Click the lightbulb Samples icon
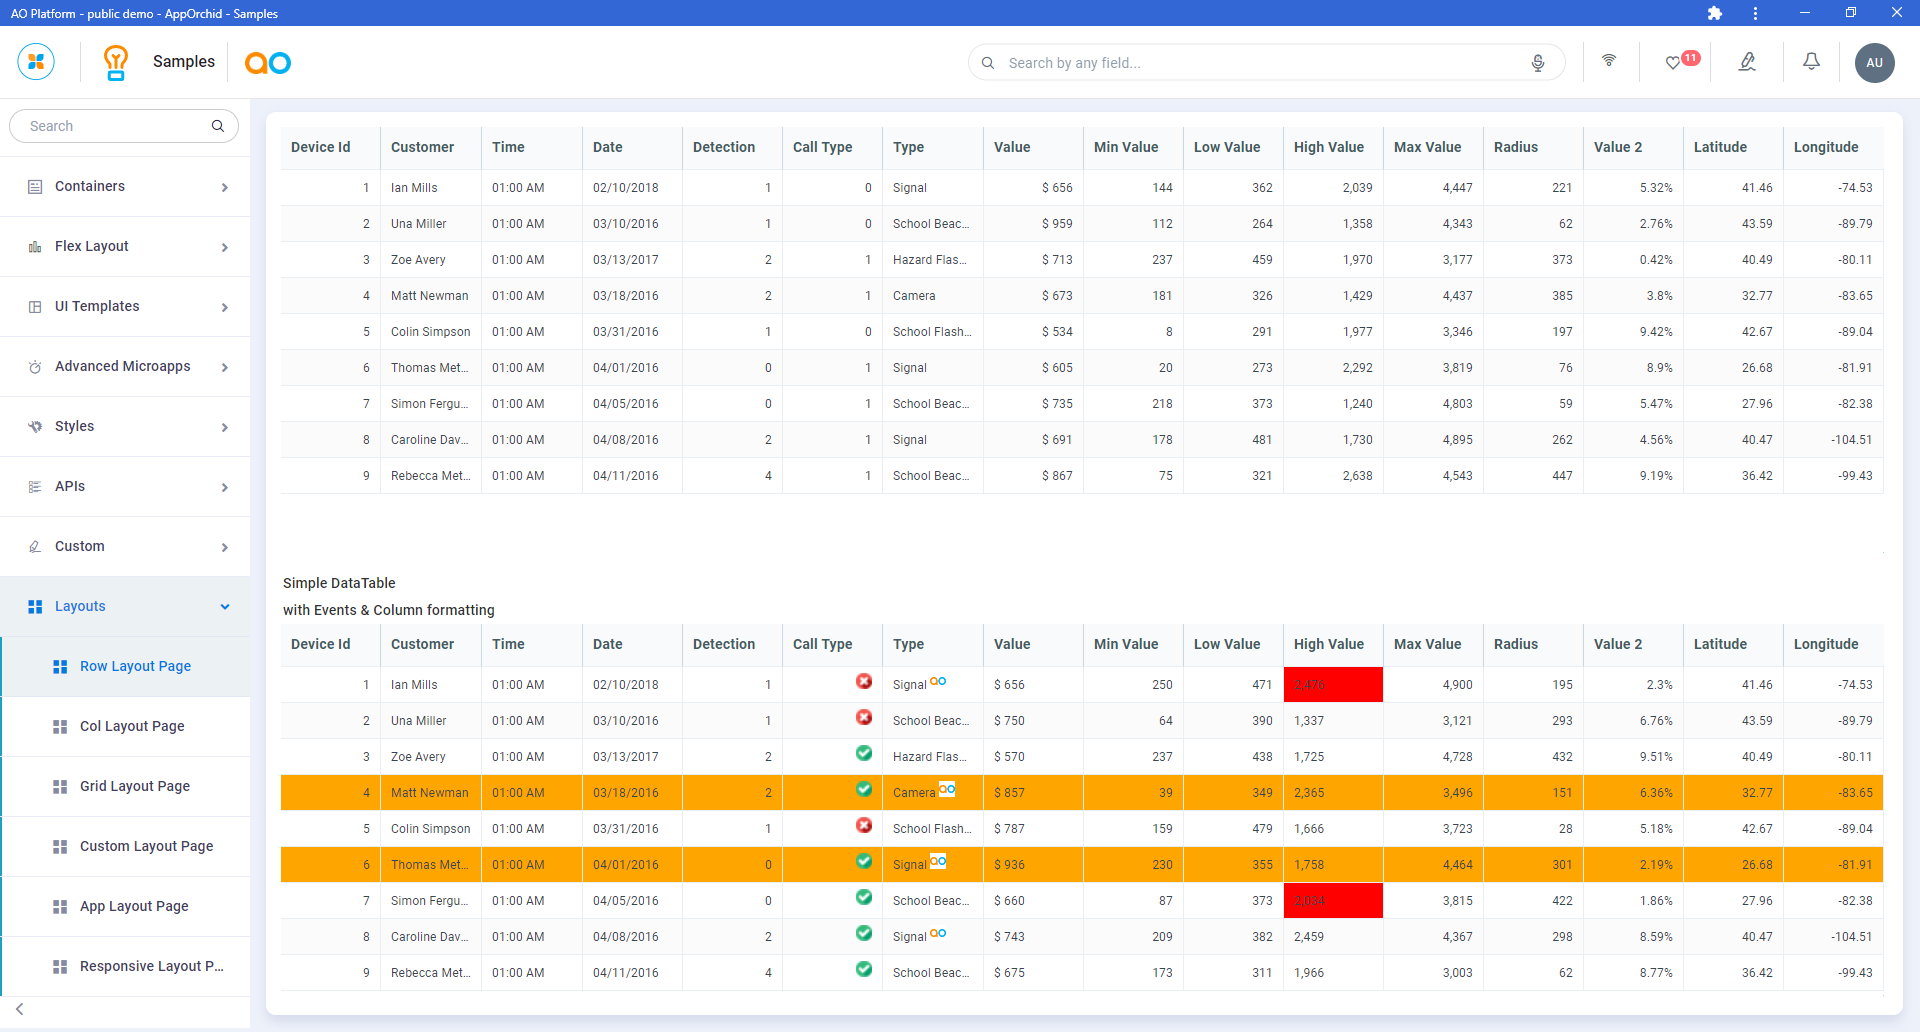This screenshot has height=1032, width=1920. click(116, 62)
